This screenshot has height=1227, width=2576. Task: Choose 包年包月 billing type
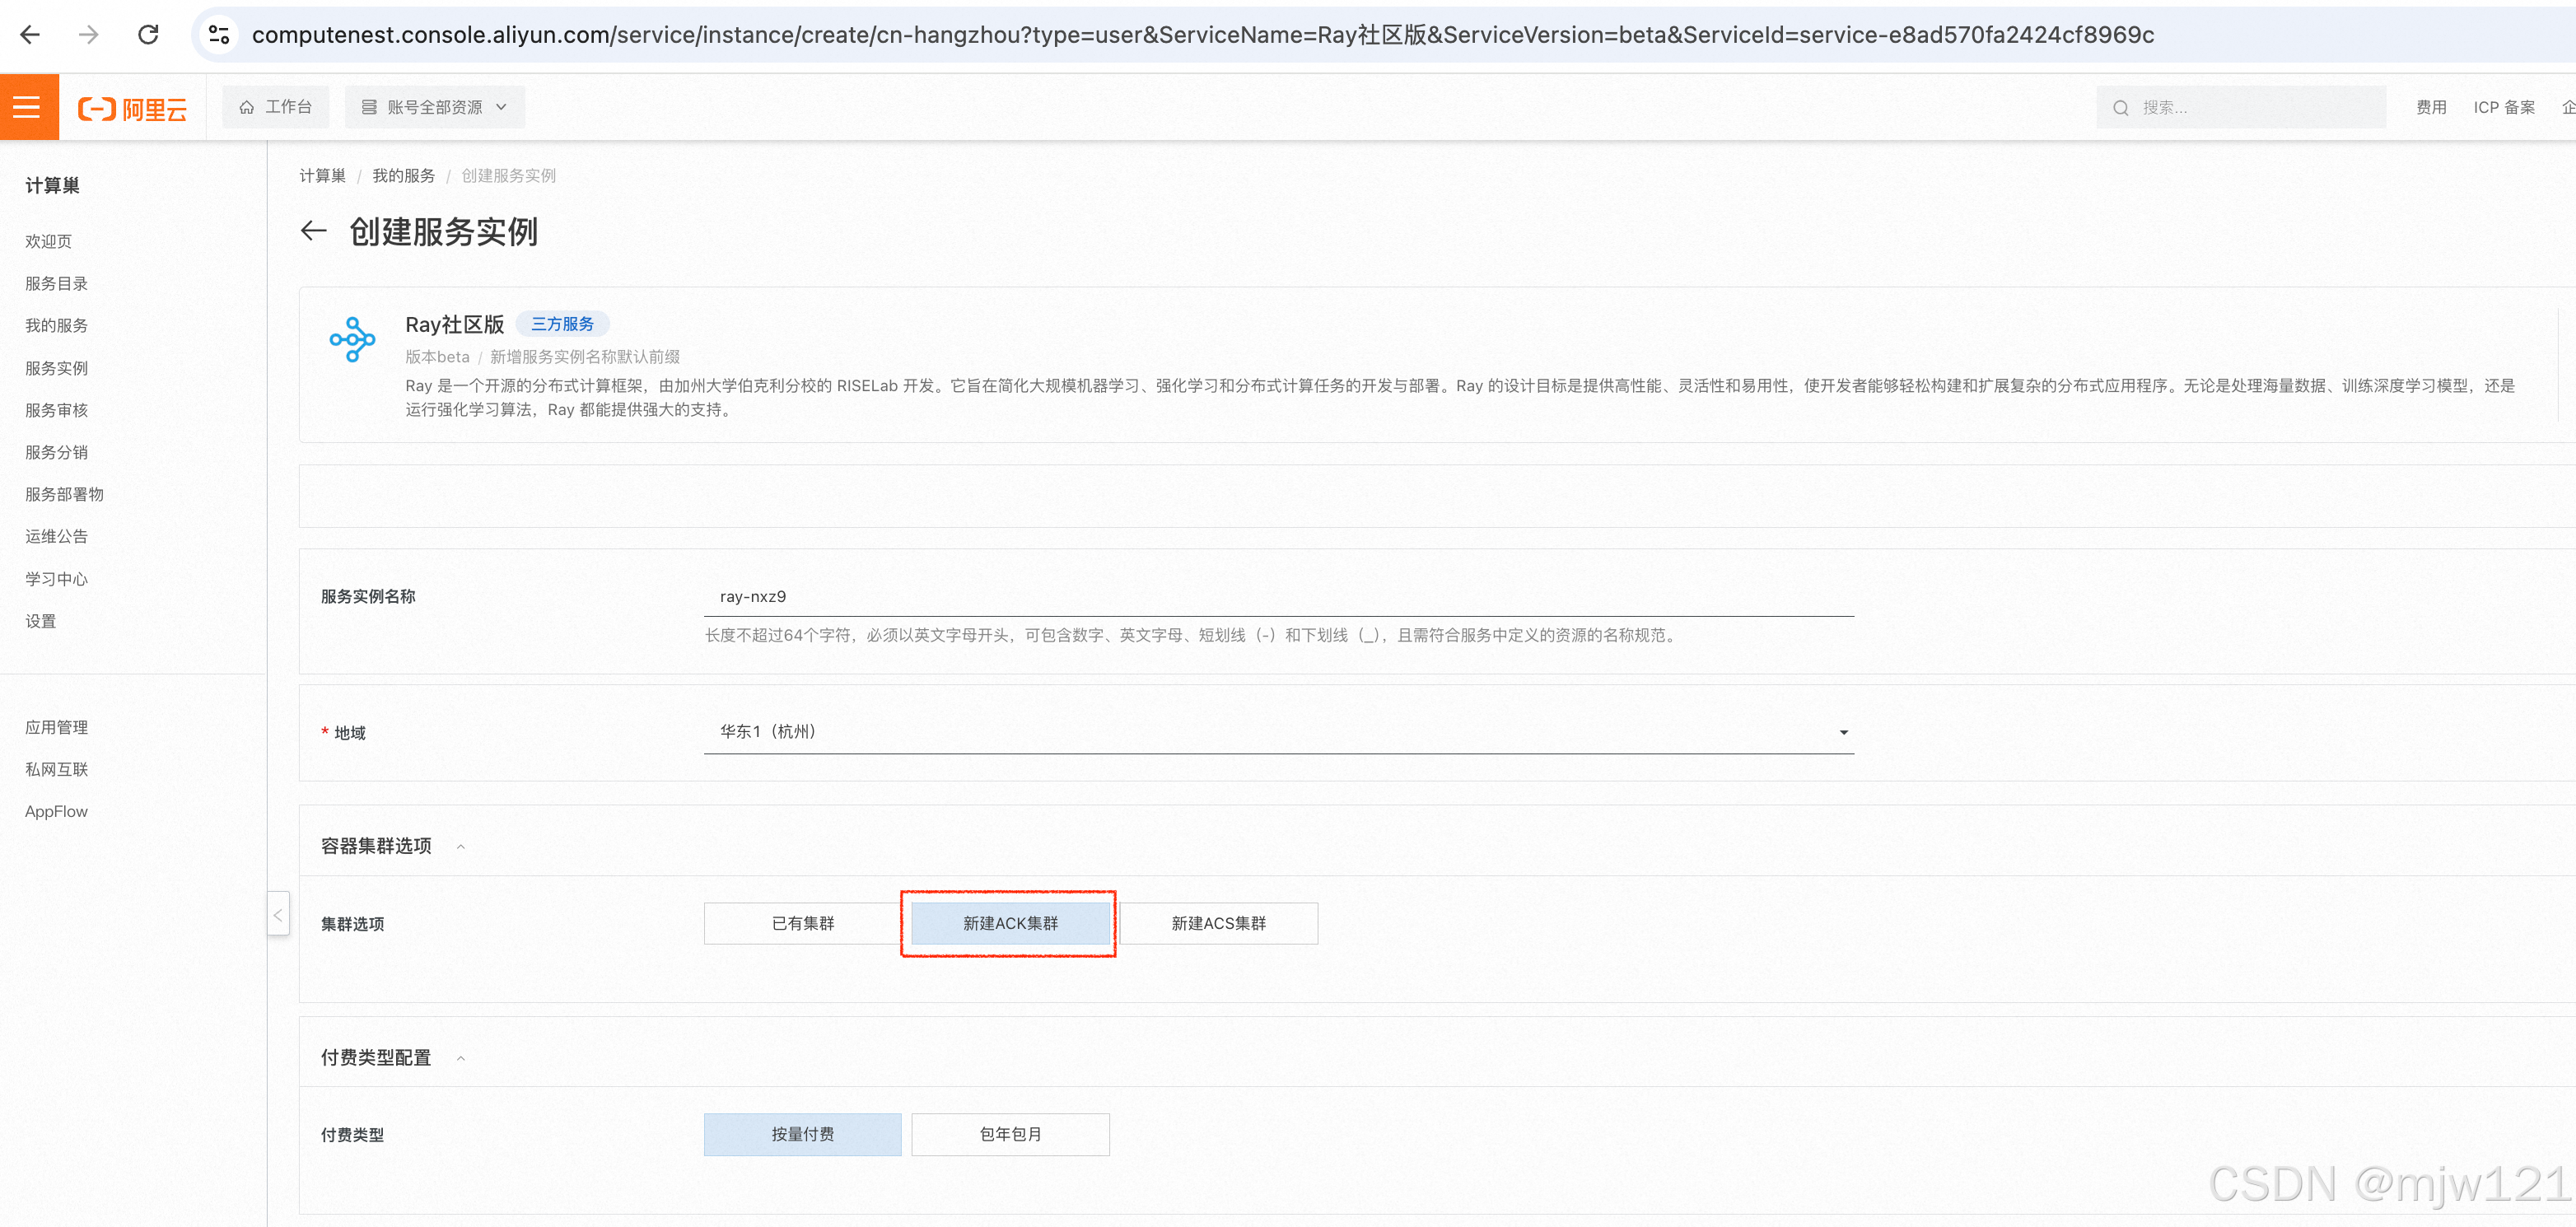[1010, 1134]
